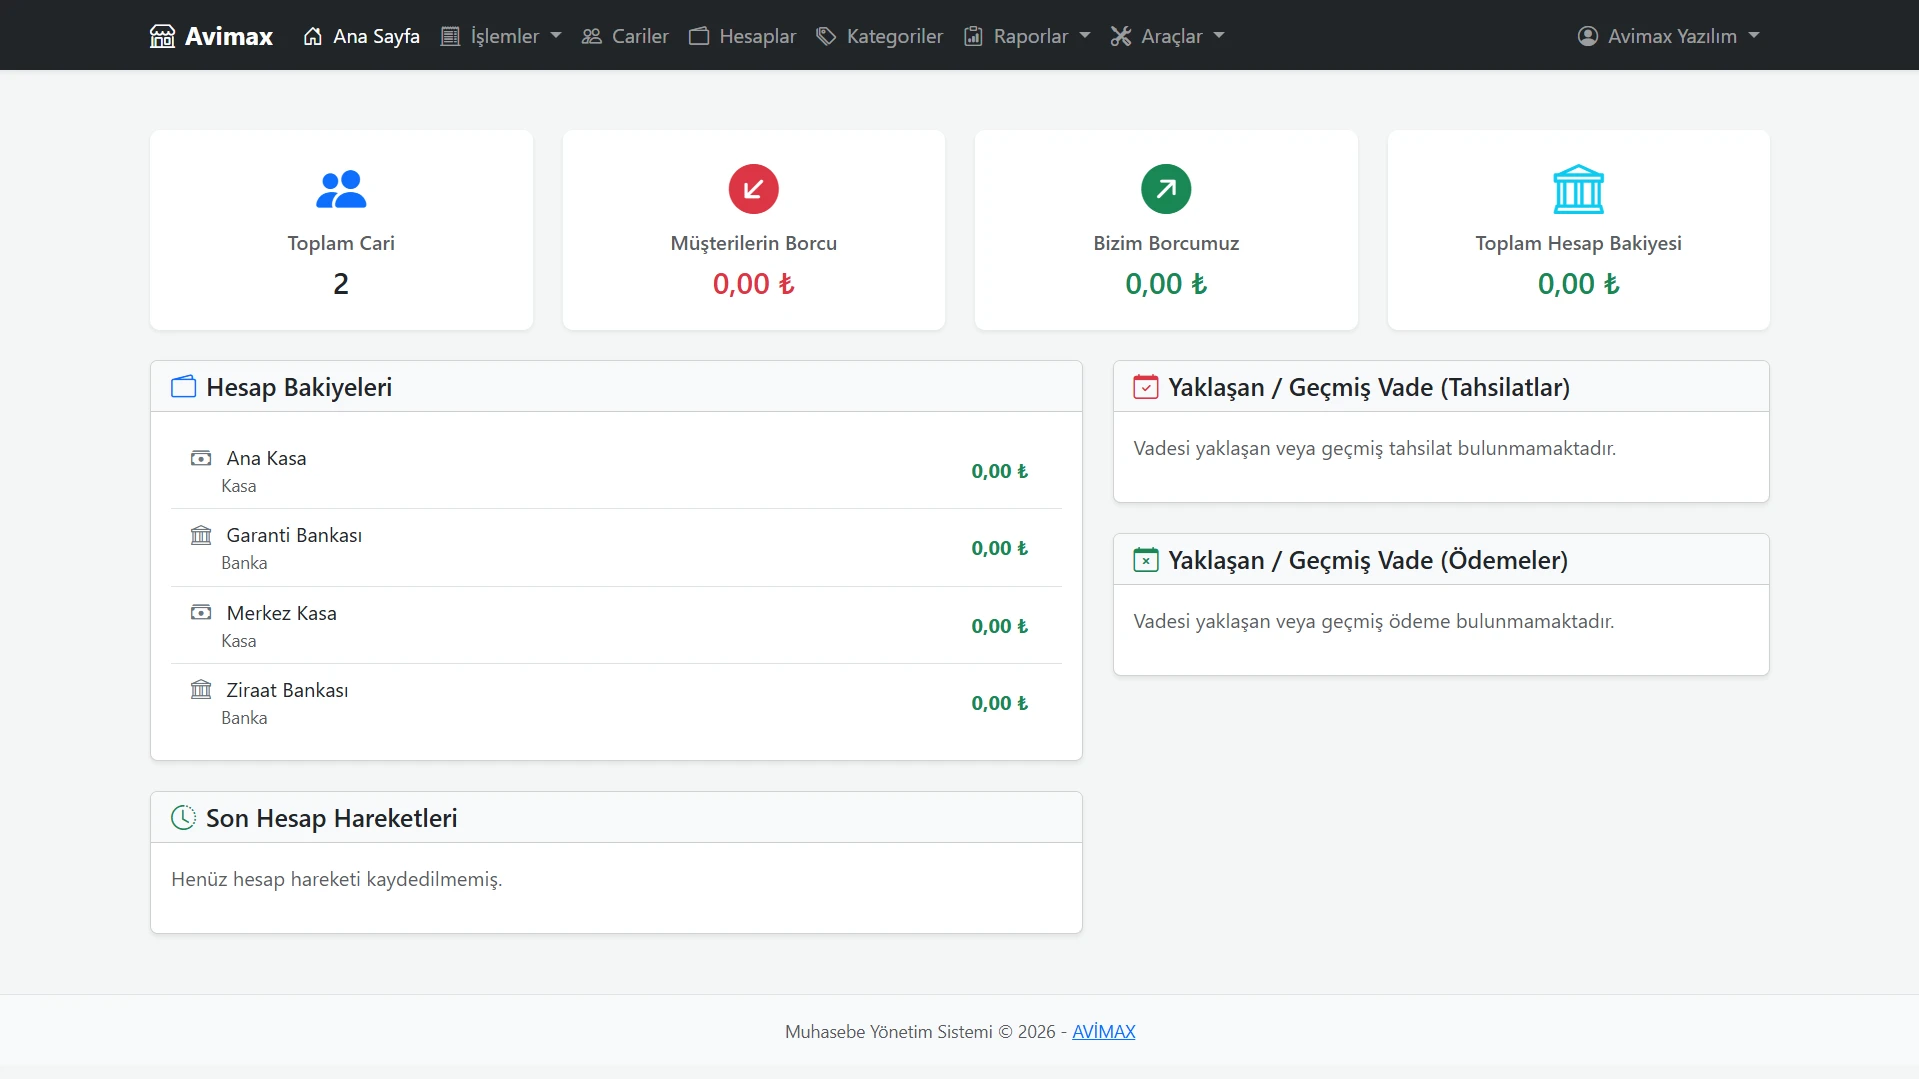Click the cash icon beside Ana Kasa
1919x1079 pixels.
tap(201, 458)
